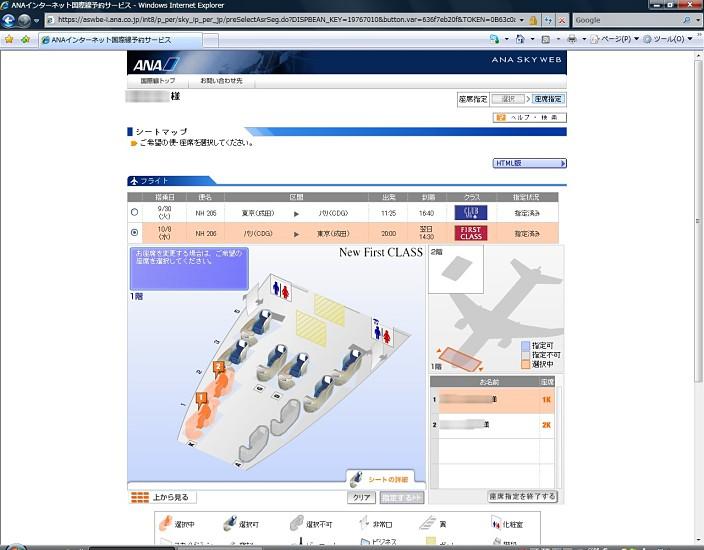Click seat marker 1 on seat map
Screen dimensions: 704x550
click(x=201, y=398)
